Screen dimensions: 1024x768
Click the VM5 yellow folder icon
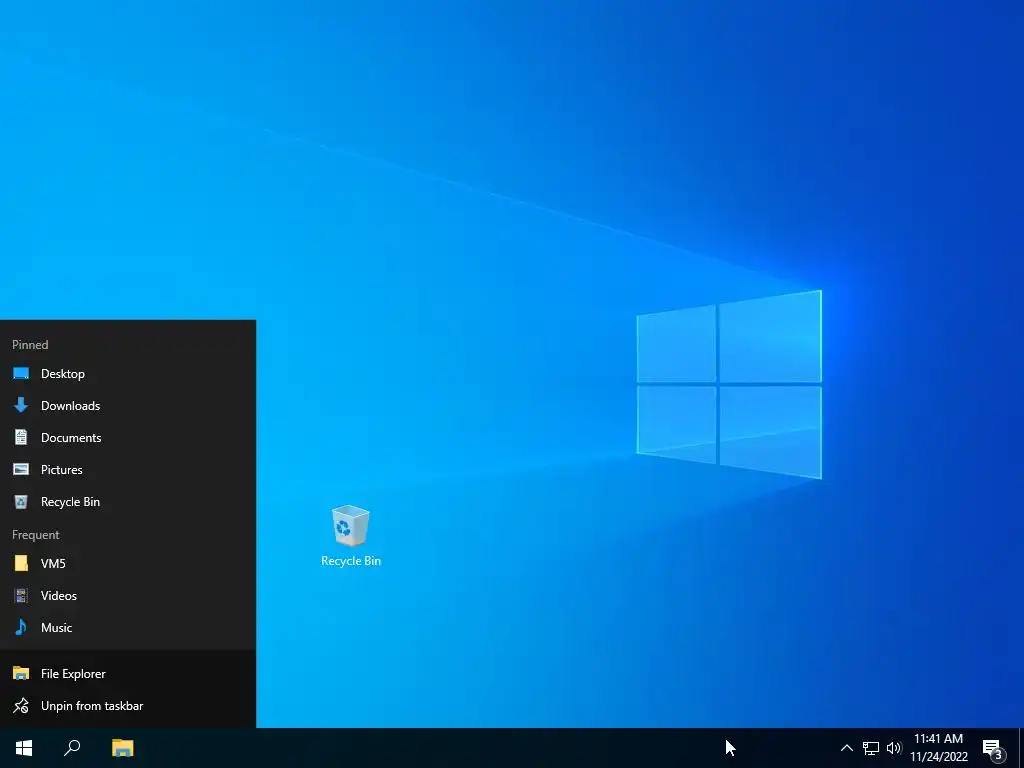[x=21, y=563]
